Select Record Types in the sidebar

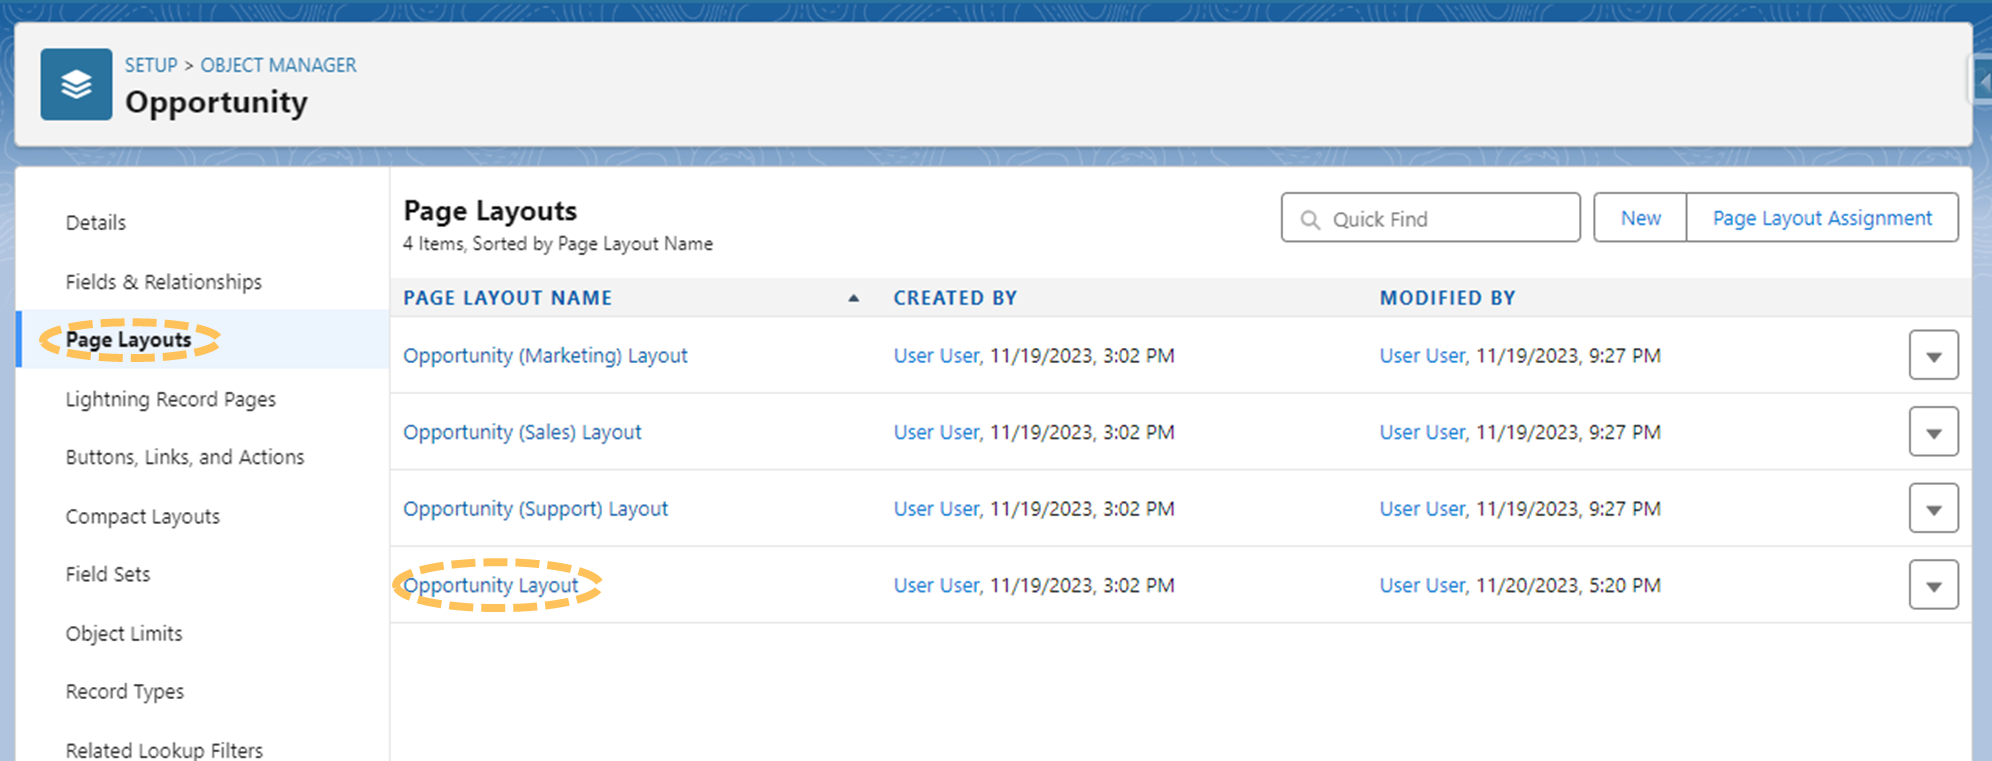(x=125, y=691)
